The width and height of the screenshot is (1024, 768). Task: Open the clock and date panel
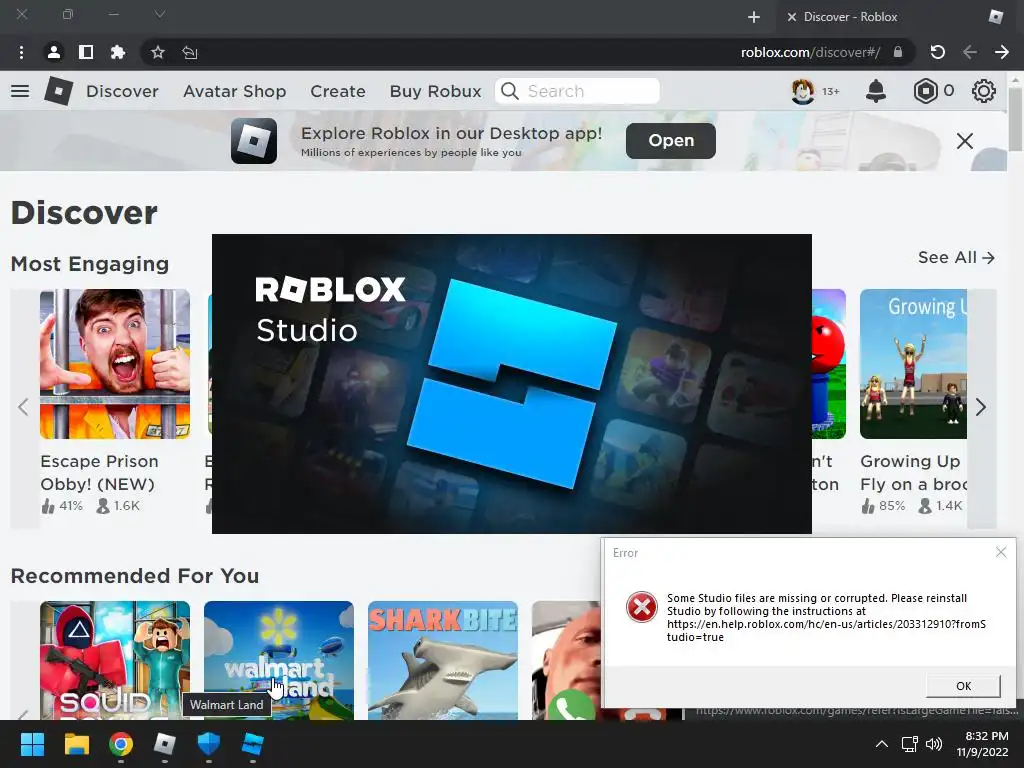(983, 744)
